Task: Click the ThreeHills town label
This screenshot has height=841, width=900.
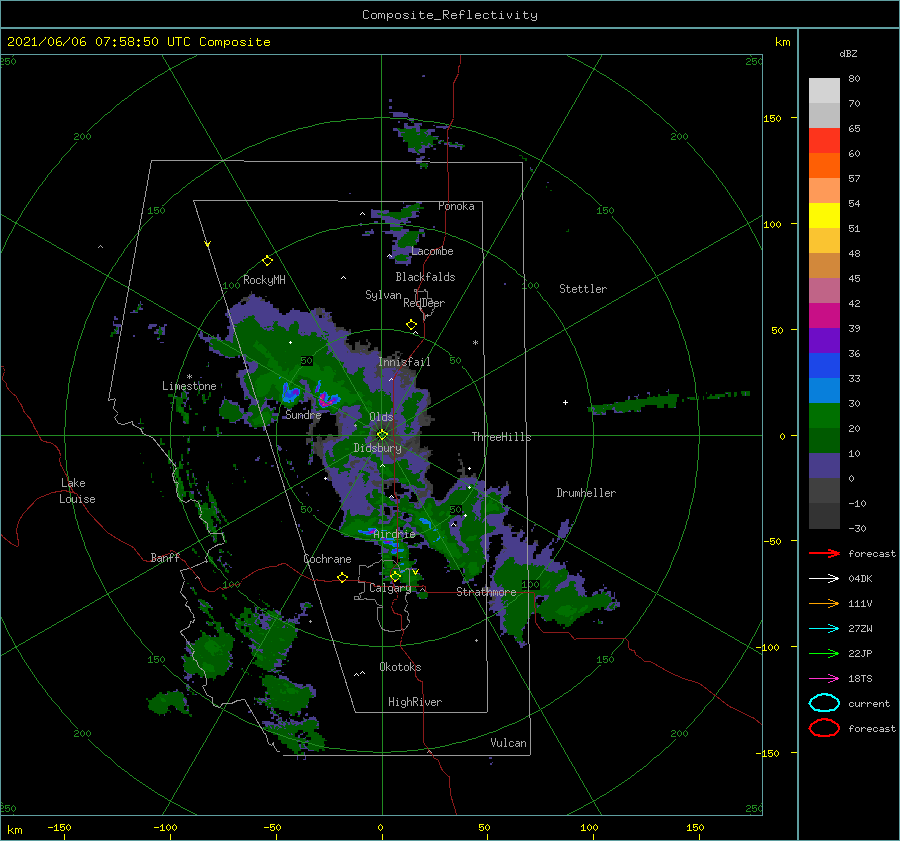Action: [x=501, y=437]
